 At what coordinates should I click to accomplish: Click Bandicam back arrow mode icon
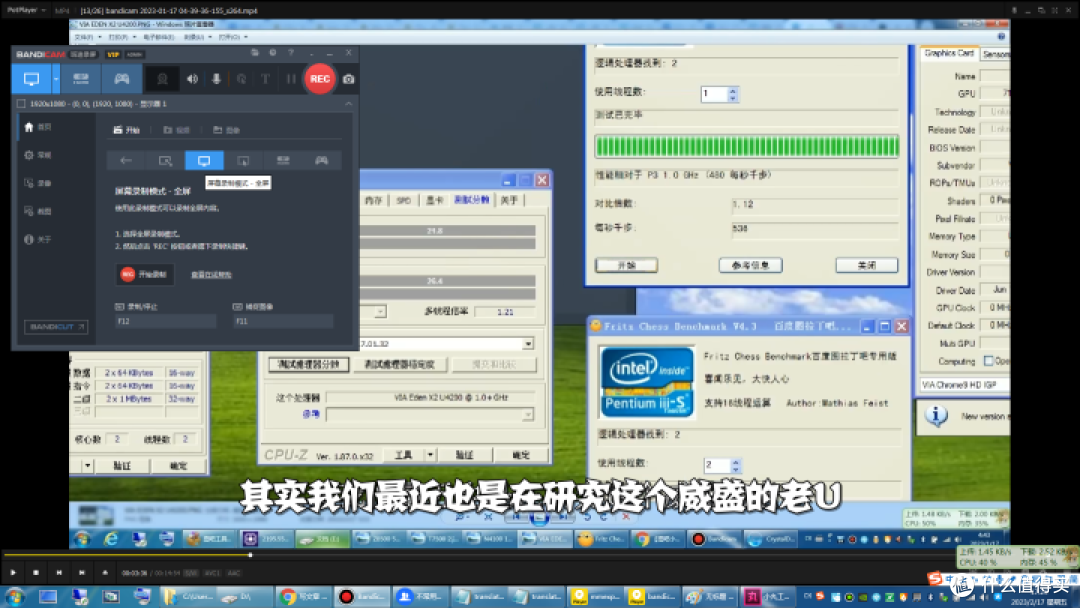126,160
